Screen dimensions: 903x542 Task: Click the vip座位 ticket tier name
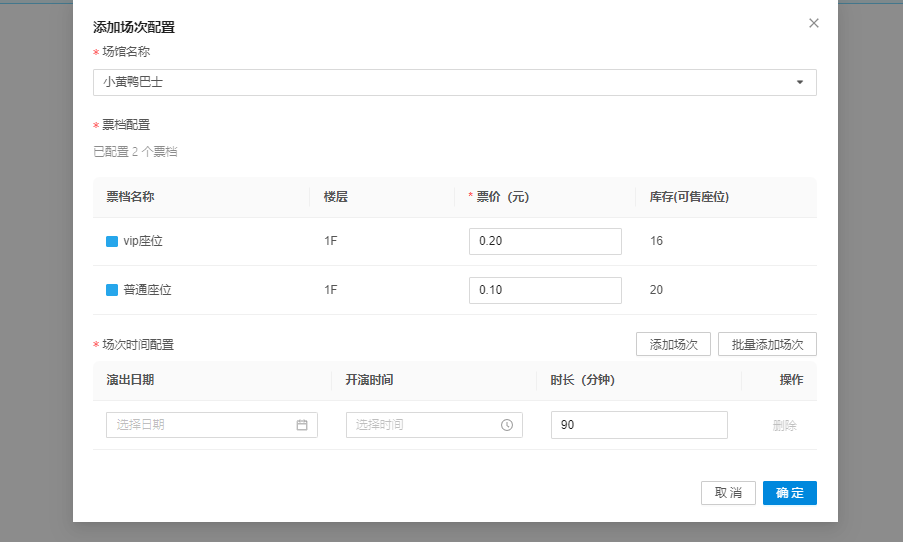(x=143, y=241)
